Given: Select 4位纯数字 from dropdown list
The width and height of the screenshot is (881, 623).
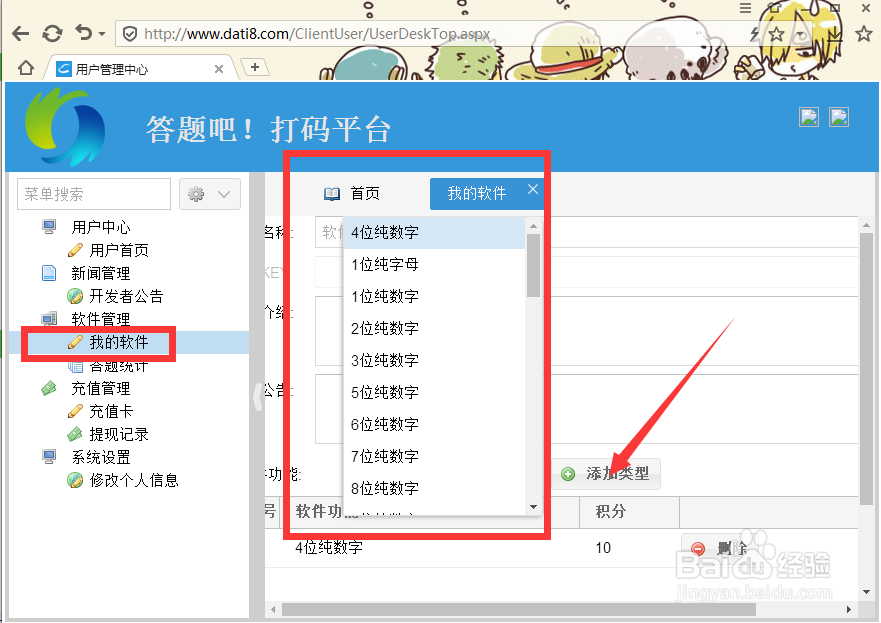Looking at the screenshot, I should tap(434, 233).
